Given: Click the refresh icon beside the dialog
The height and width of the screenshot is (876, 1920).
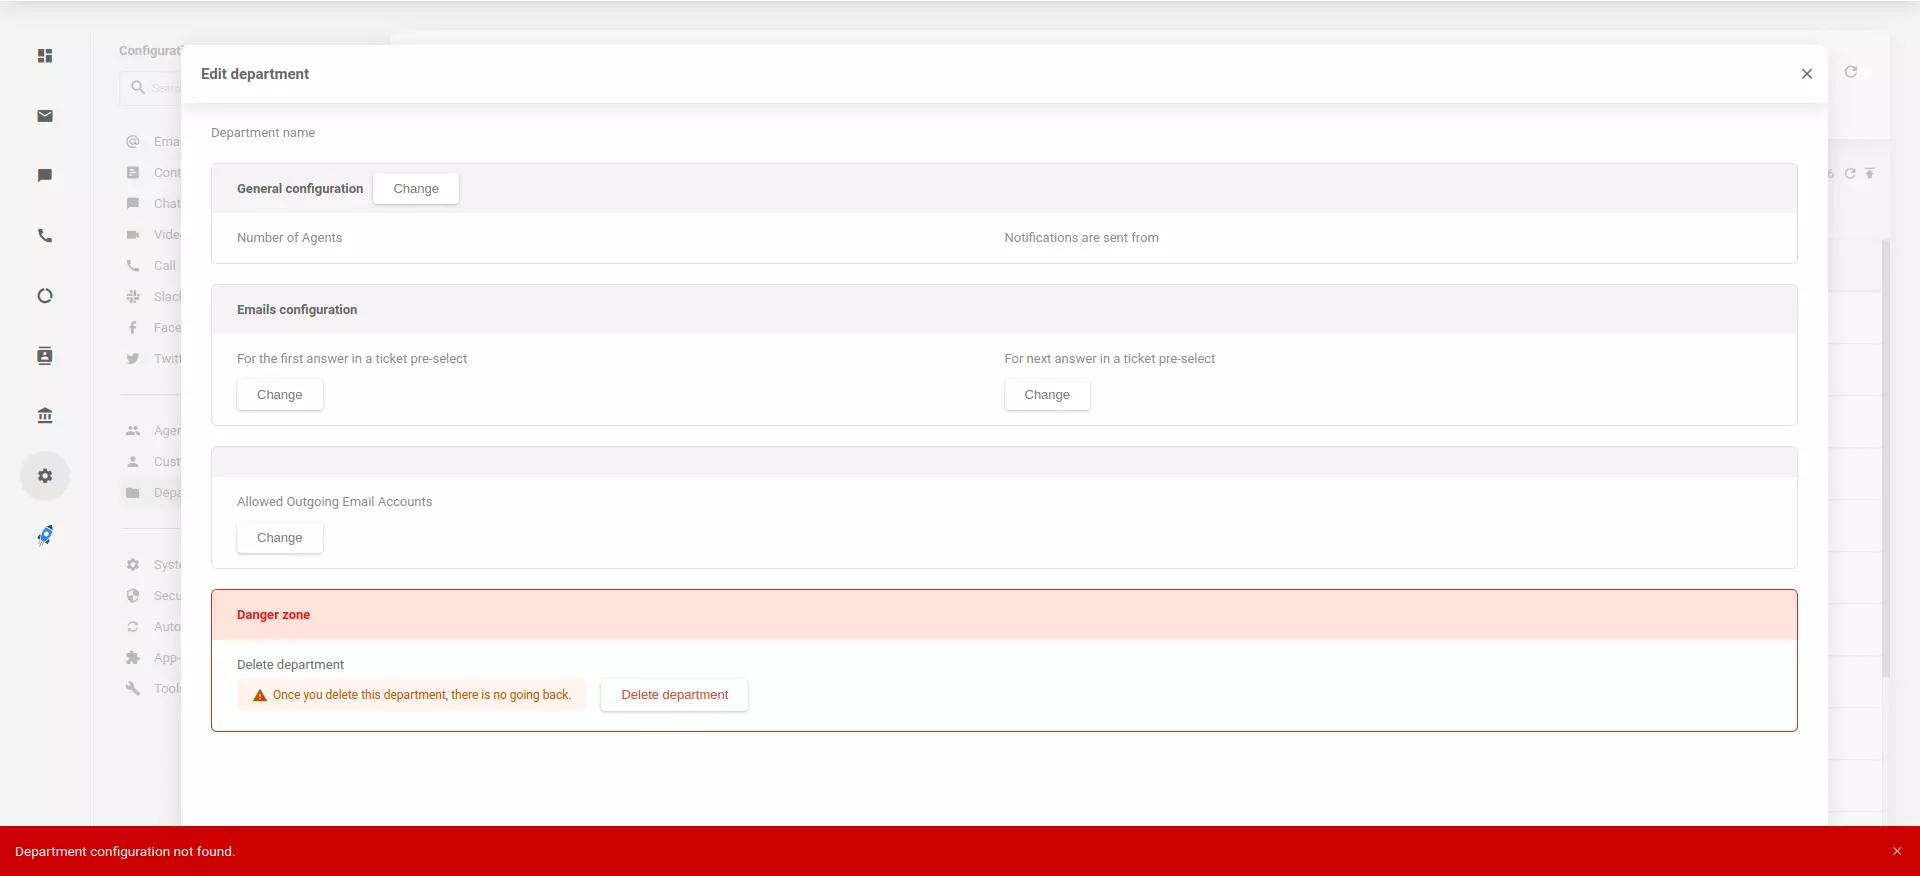Looking at the screenshot, I should tap(1851, 72).
